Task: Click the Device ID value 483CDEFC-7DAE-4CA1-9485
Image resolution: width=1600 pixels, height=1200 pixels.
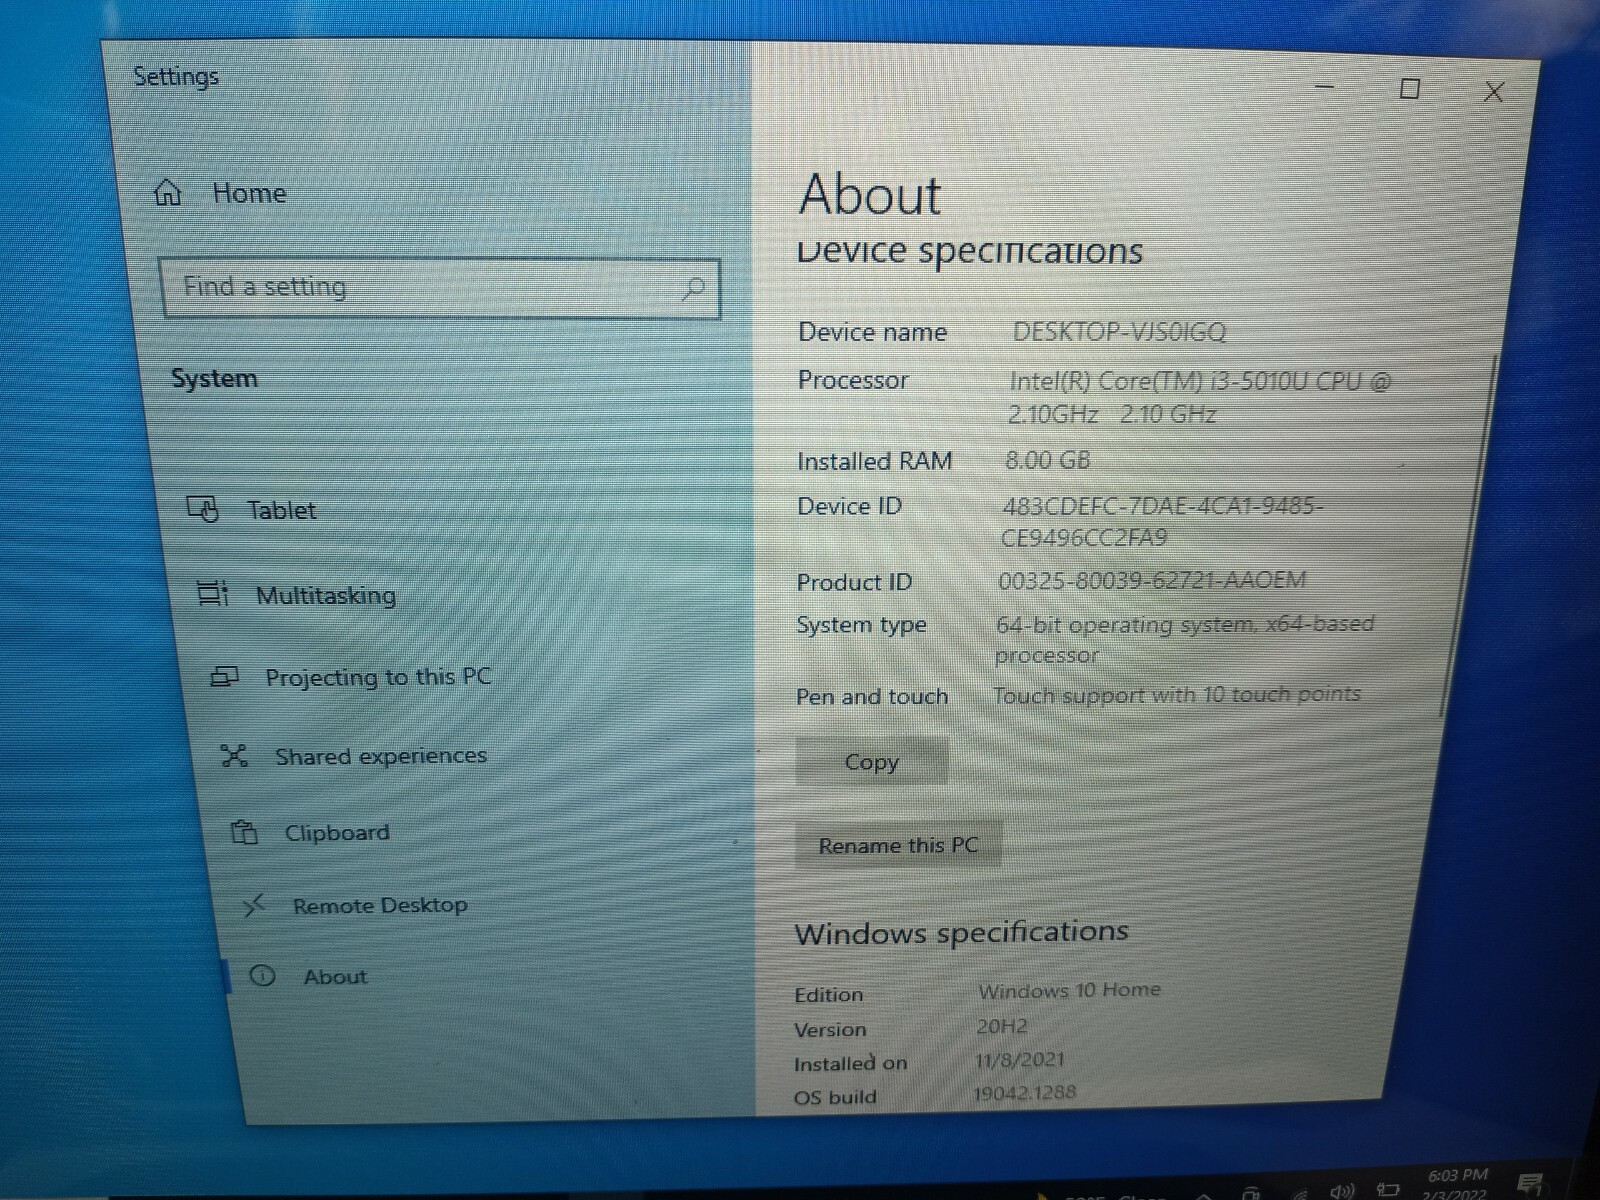Action: point(1162,521)
